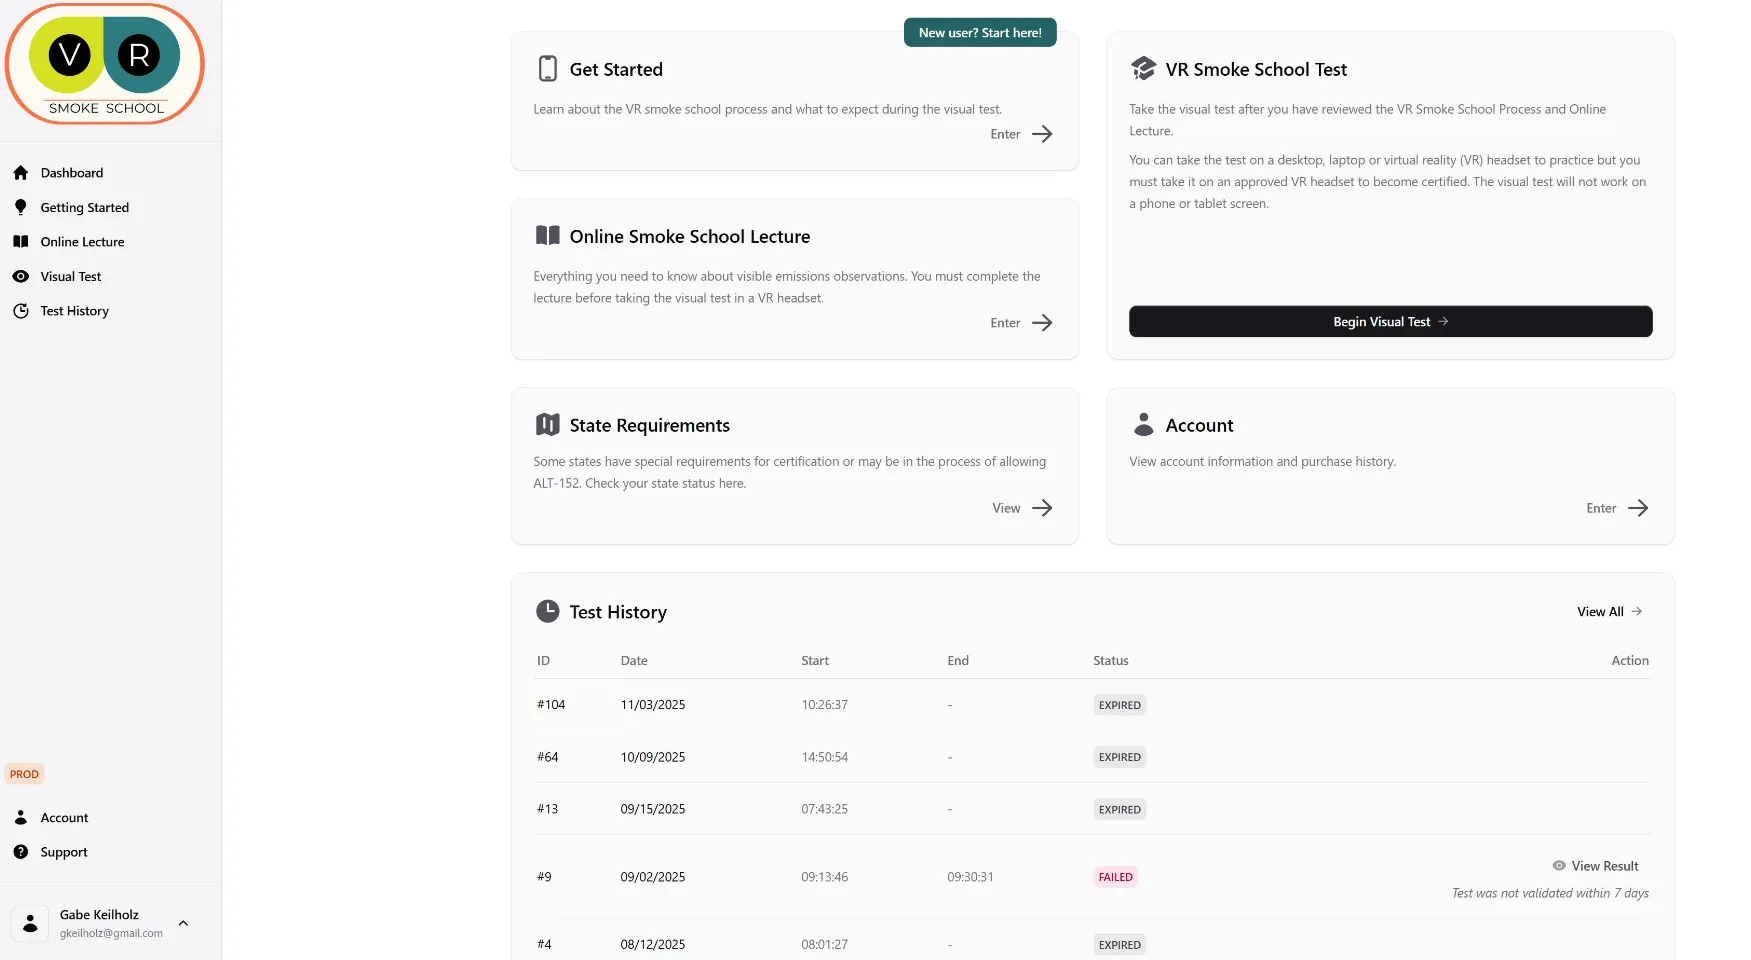Click the phone icon on Get Started card

pos(547,68)
